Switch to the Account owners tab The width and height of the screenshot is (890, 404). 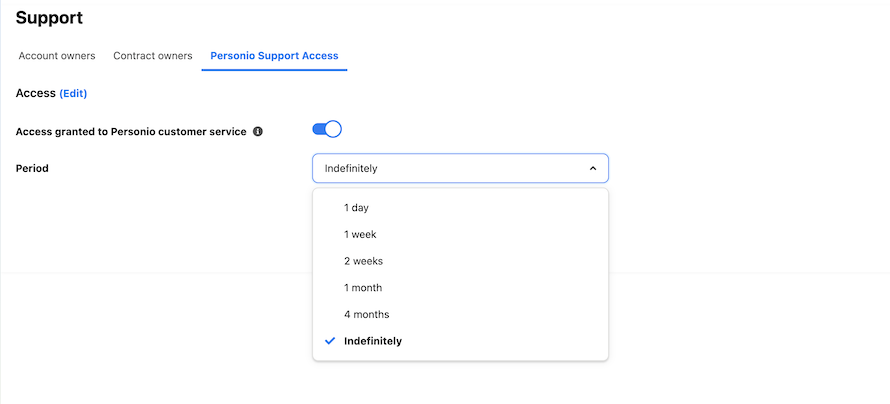tap(57, 56)
